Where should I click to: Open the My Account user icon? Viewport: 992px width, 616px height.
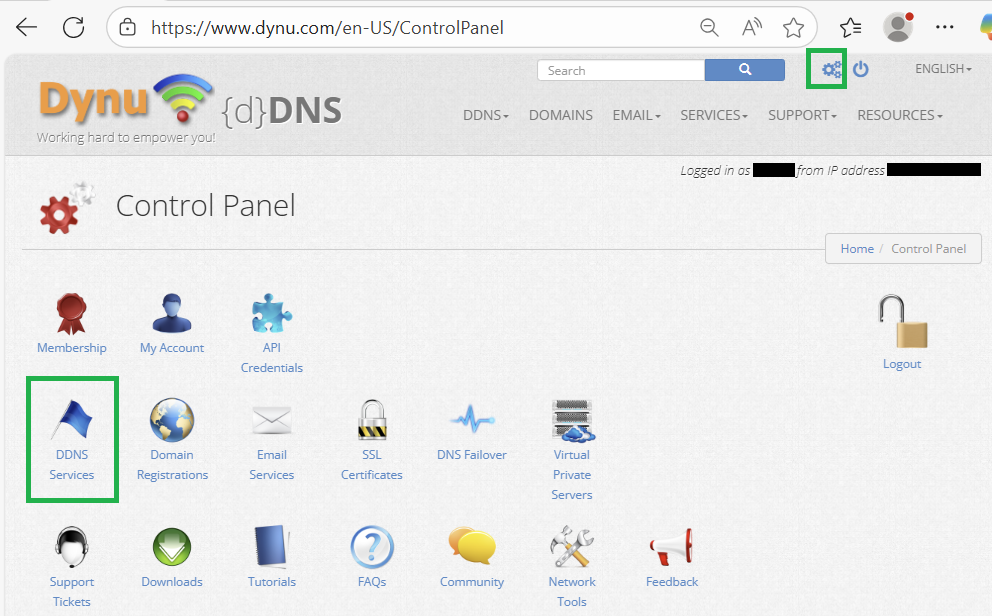click(171, 313)
